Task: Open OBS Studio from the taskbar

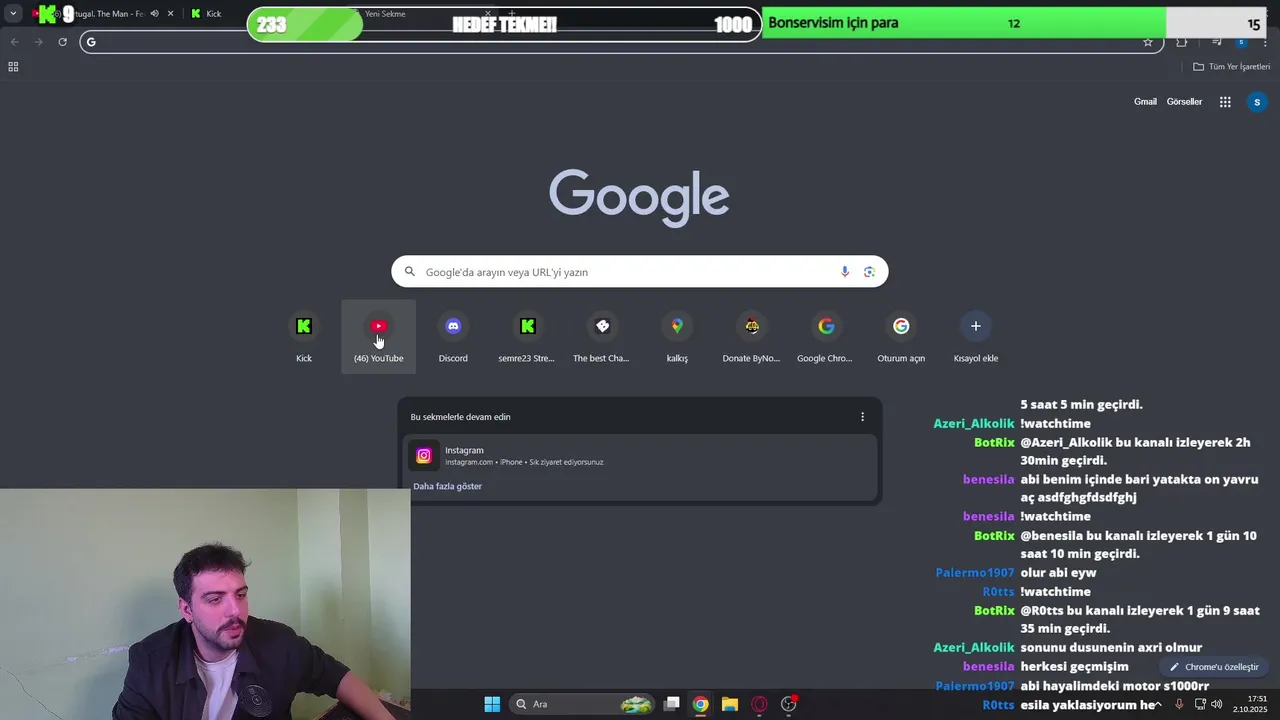Action: (x=789, y=704)
